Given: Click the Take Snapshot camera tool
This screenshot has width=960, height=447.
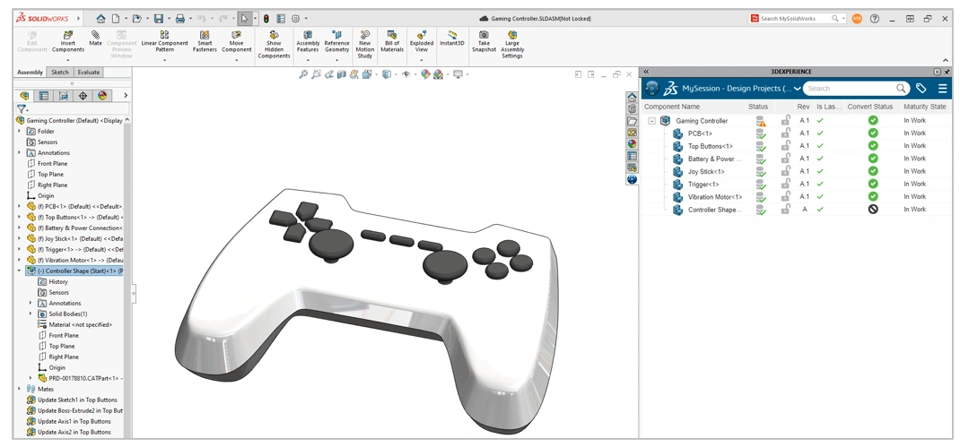Looking at the screenshot, I should tap(483, 42).
